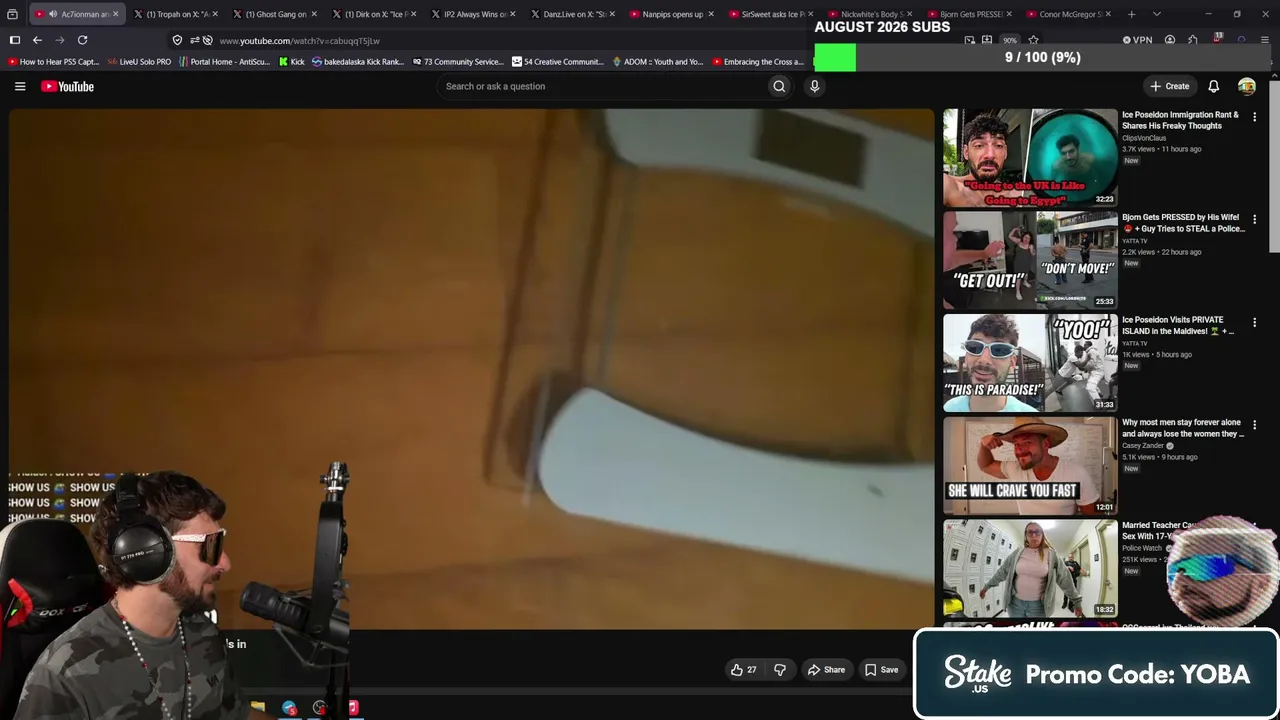Open YouTube notifications bell

pos(1213,86)
